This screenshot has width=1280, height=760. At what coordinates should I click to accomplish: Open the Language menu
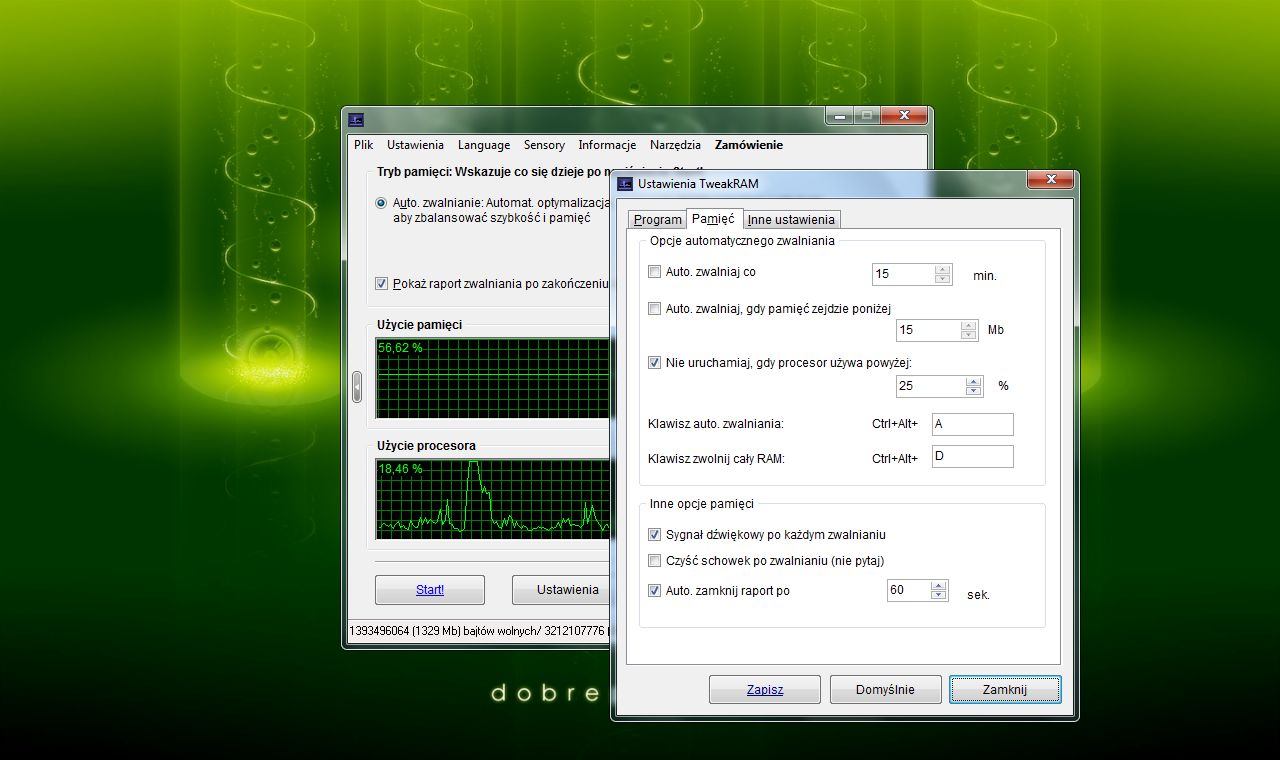pyautogui.click(x=484, y=145)
